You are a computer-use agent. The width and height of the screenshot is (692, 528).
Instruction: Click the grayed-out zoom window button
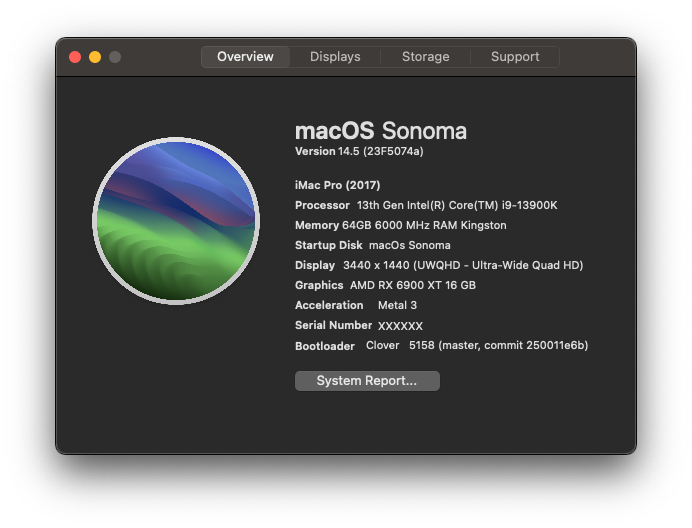point(115,57)
